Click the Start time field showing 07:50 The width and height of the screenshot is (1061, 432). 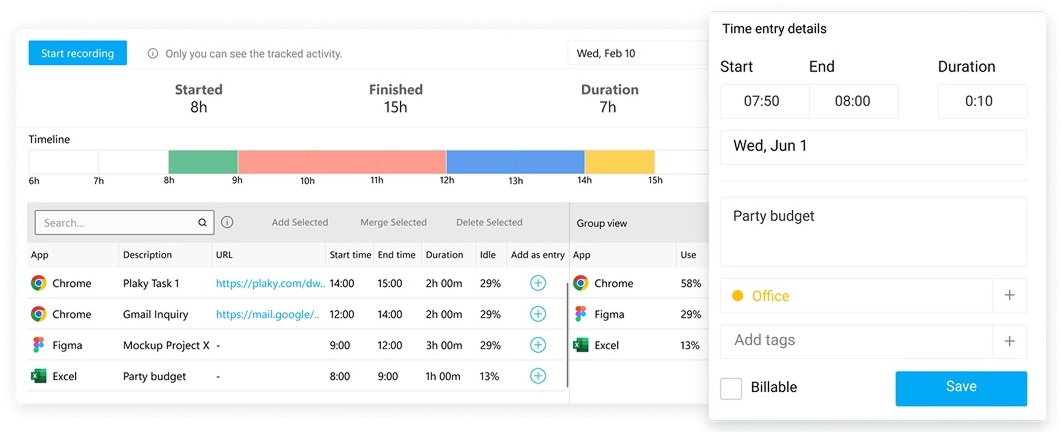pos(762,101)
